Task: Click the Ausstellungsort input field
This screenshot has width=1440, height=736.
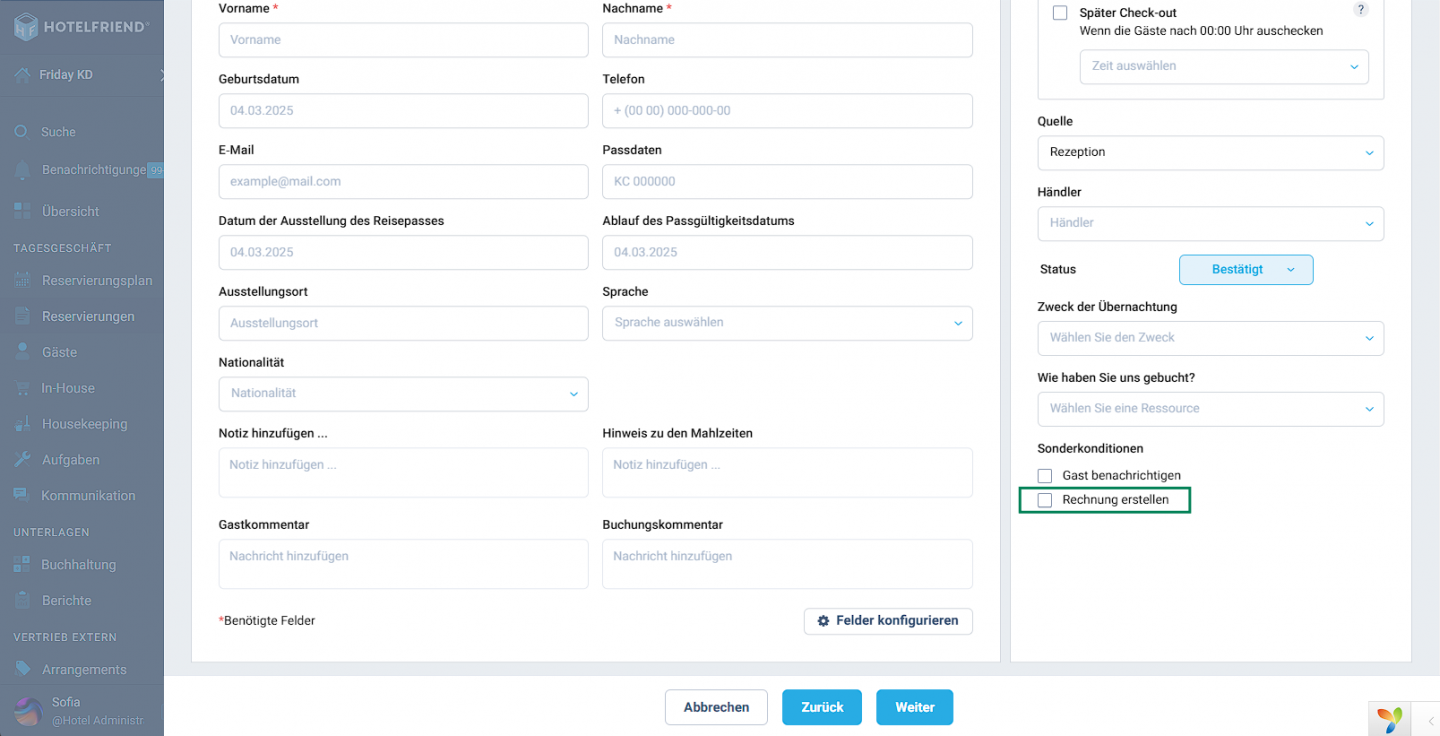Action: click(403, 324)
